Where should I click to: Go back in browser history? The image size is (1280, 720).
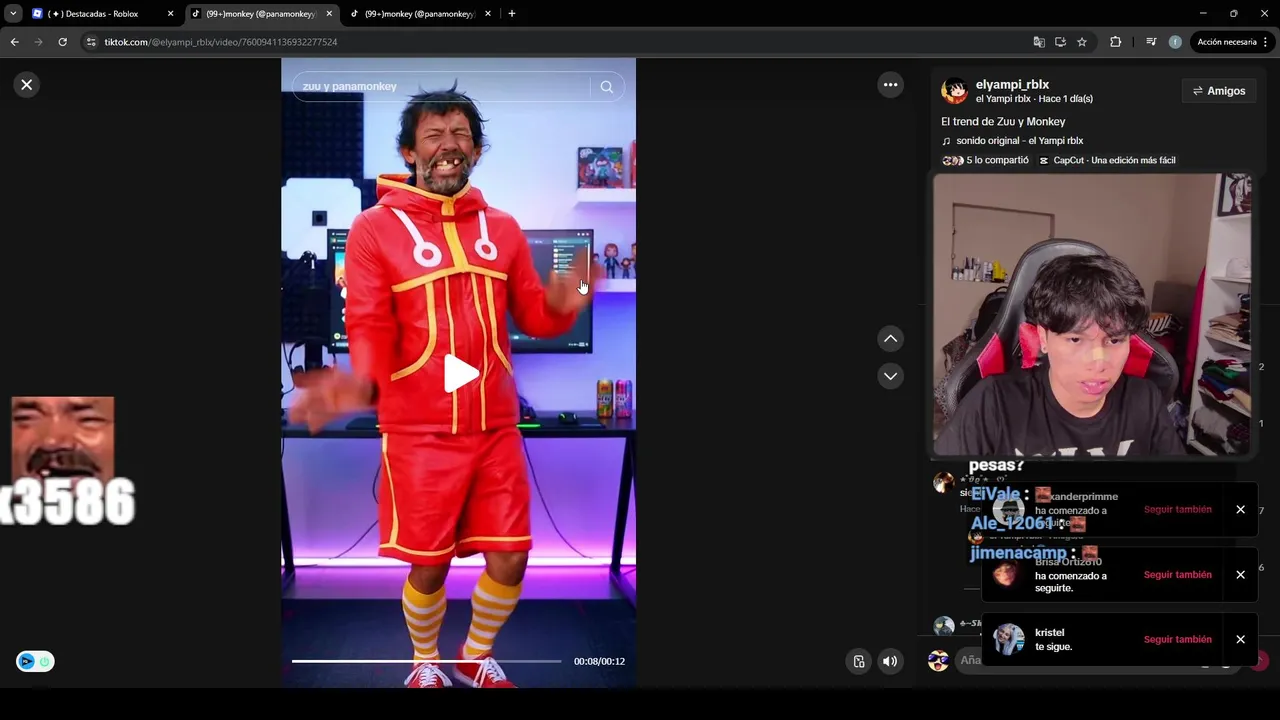point(14,42)
